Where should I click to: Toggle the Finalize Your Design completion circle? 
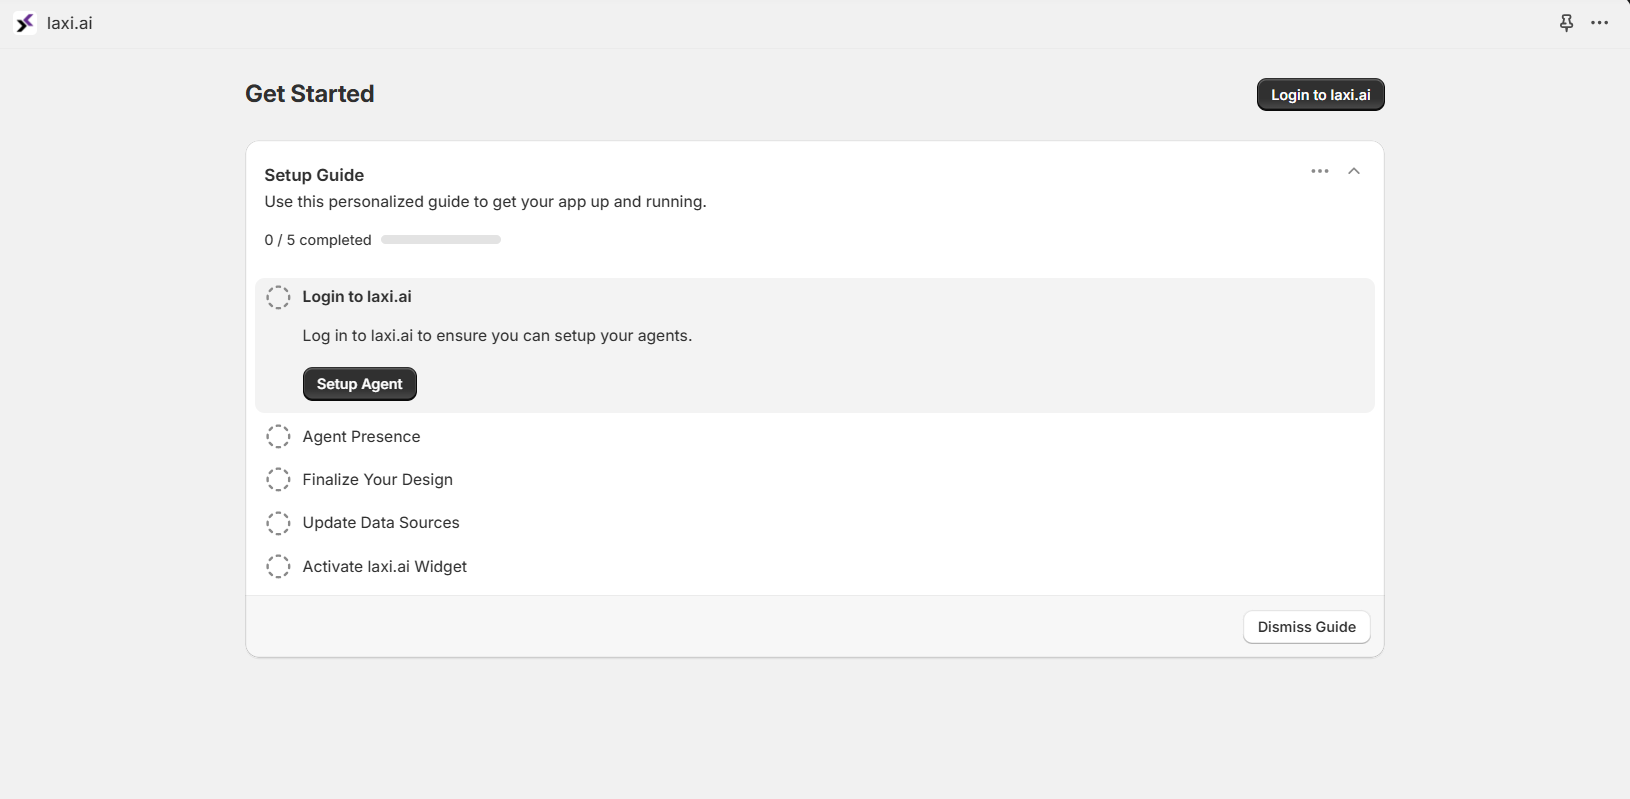click(x=278, y=479)
